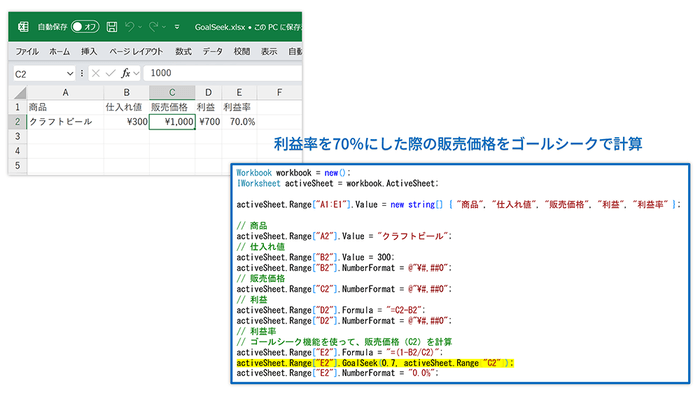Click the highlighted GoalSeek code line
700x394 pixels.
(x=375, y=363)
